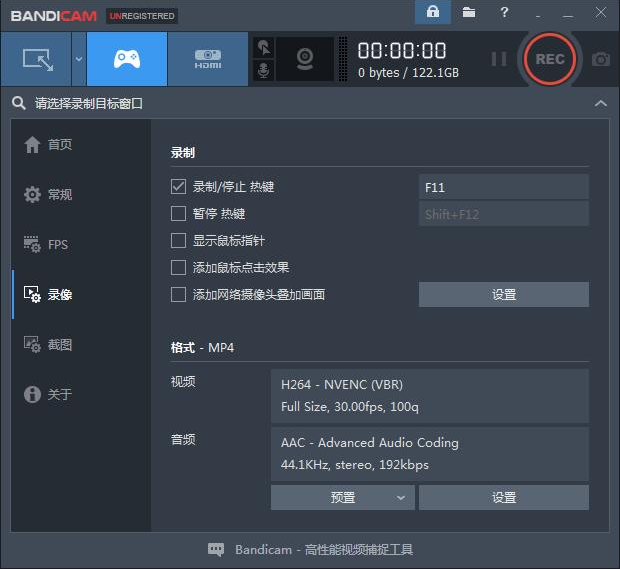Open the screen mode dropdown arrow
The height and width of the screenshot is (570, 620).
pyautogui.click(x=79, y=59)
